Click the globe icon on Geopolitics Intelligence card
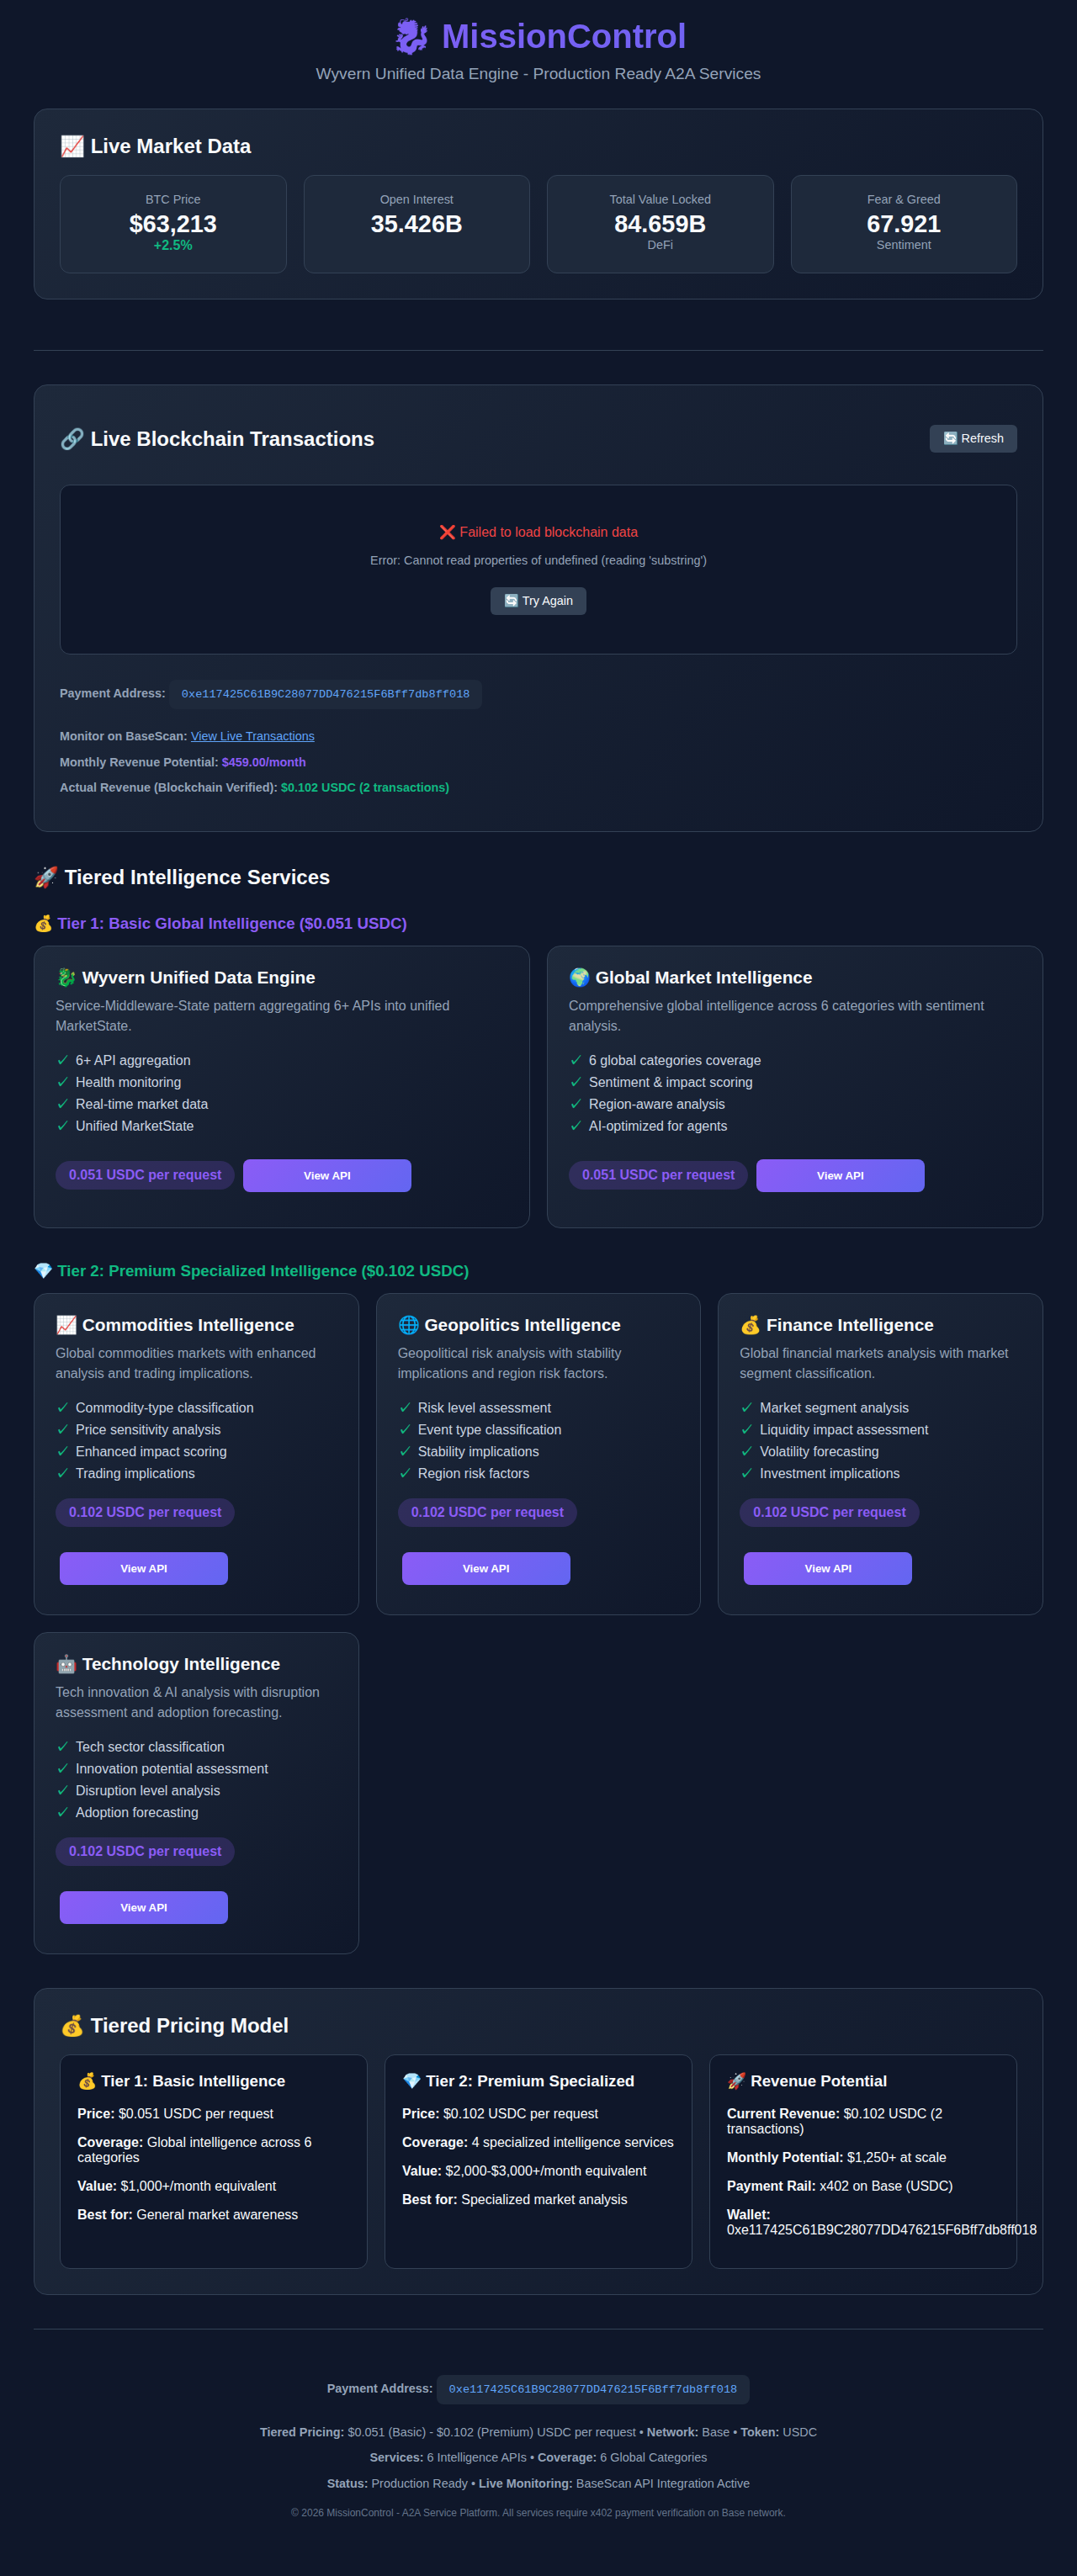Image resolution: width=1077 pixels, height=2576 pixels. click(408, 1326)
